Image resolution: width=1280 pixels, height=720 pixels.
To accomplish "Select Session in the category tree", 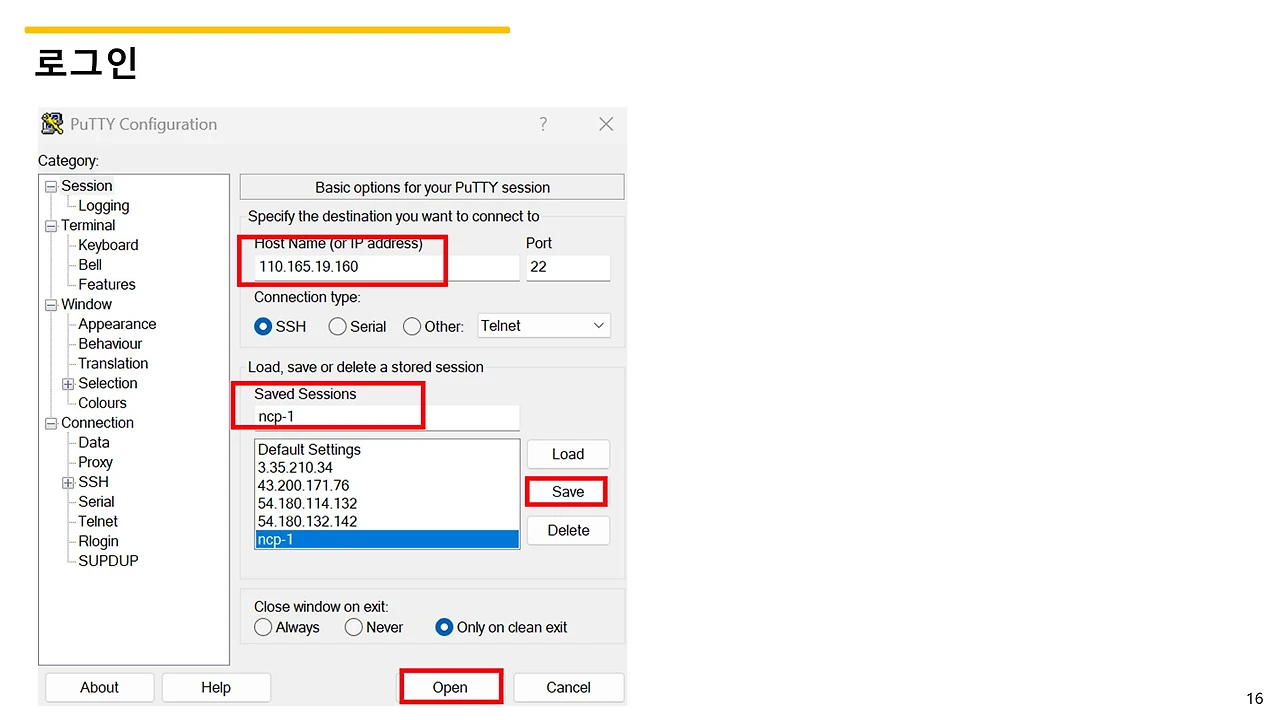I will click(87, 186).
